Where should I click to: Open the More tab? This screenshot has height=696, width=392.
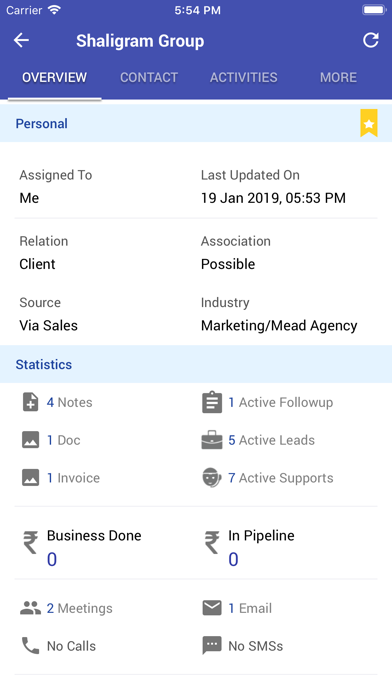point(338,77)
